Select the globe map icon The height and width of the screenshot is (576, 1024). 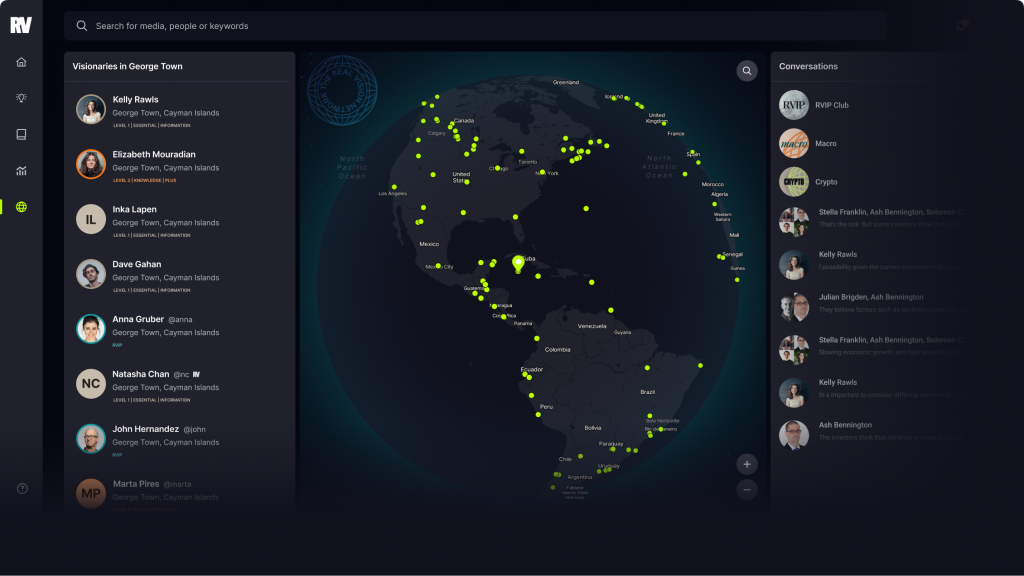21,207
